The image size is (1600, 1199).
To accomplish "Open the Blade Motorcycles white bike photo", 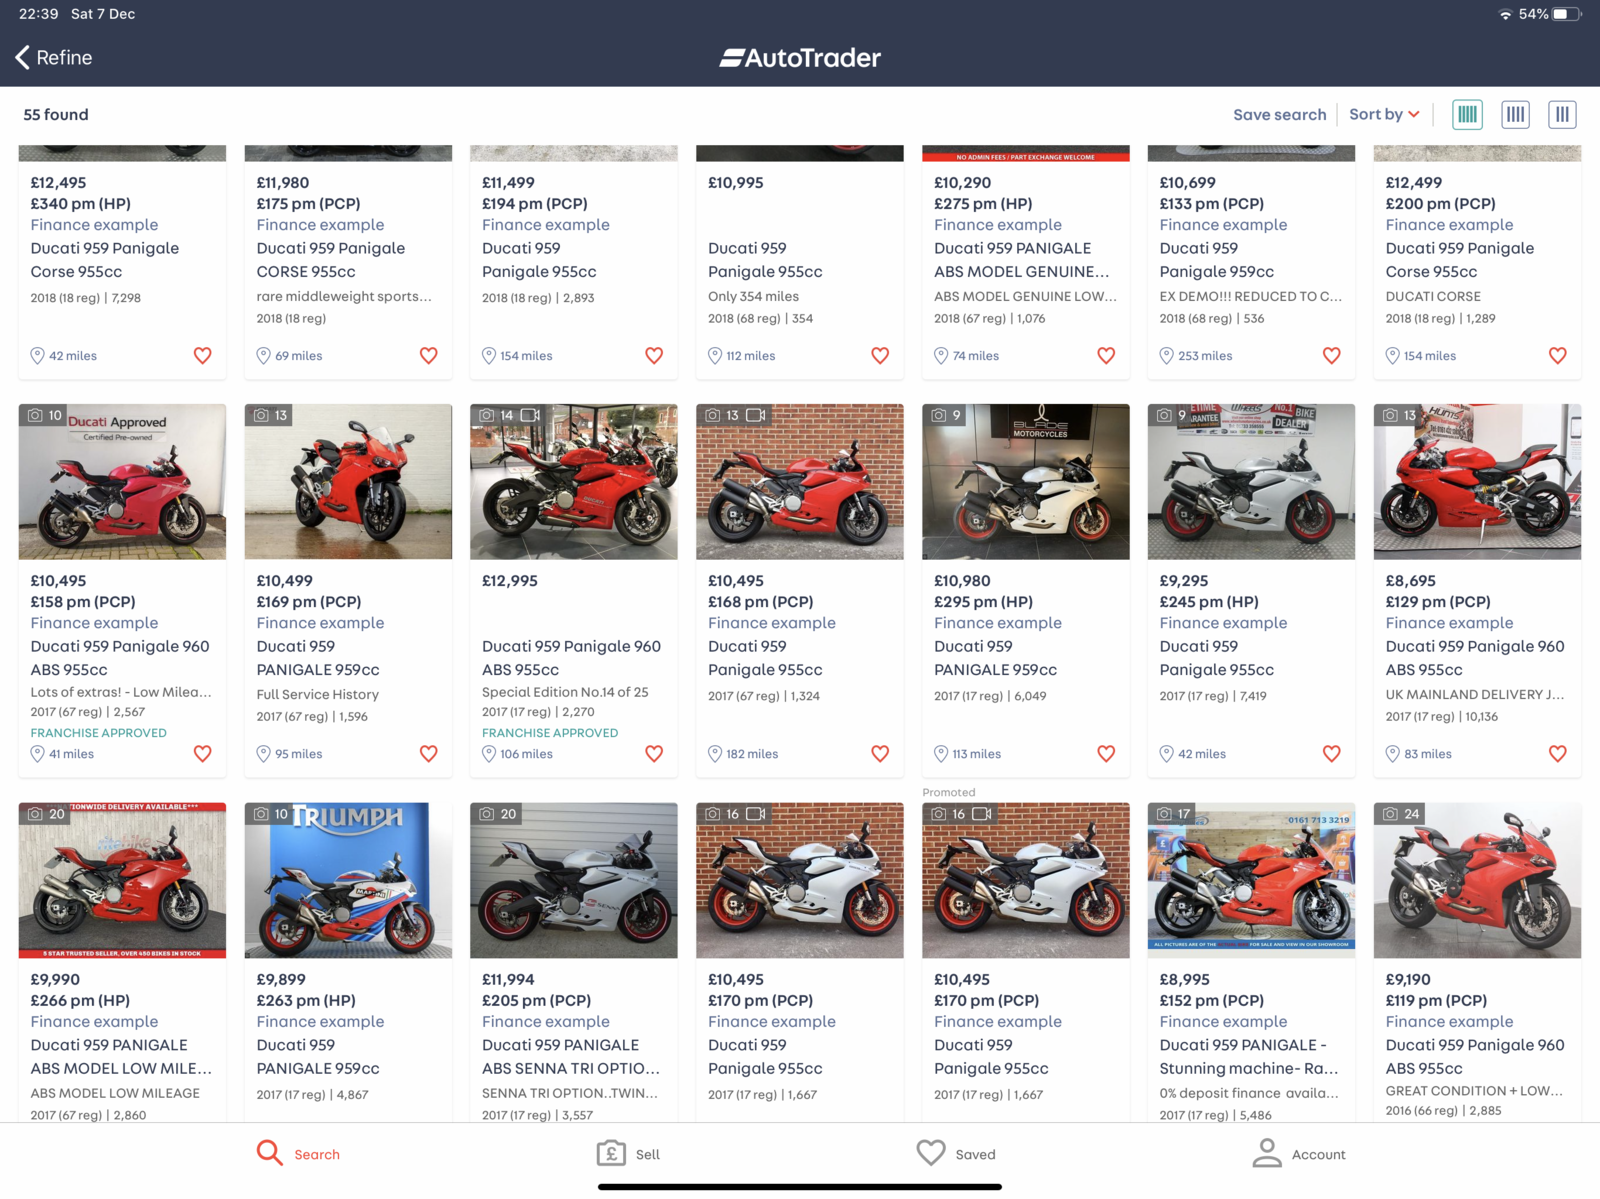I will [1025, 482].
